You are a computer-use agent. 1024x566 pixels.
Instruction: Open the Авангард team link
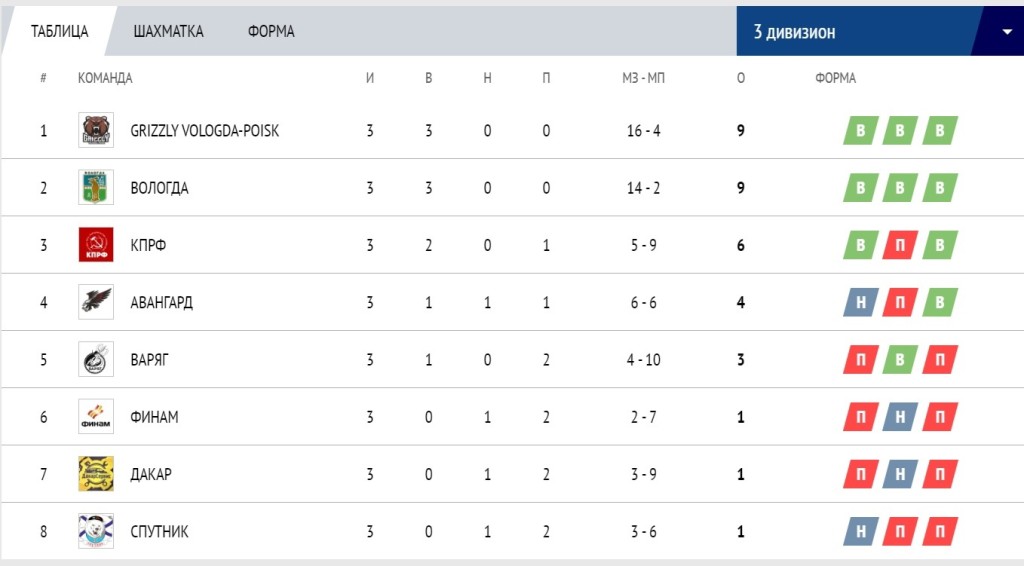pos(161,302)
